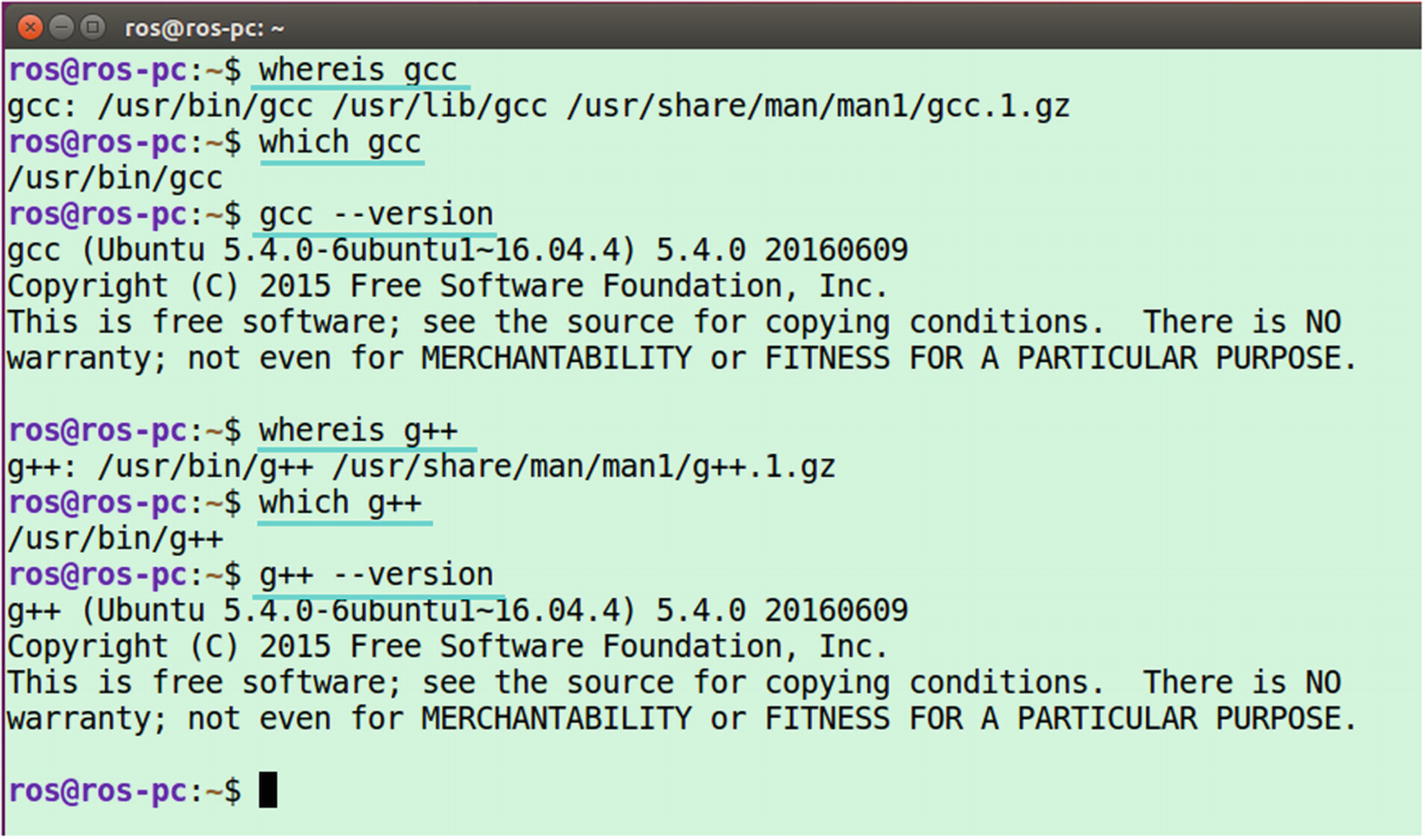Viewport: 1425px width, 839px height.
Task: Click the first Copyright 2015 Free Software line
Action: point(448,286)
